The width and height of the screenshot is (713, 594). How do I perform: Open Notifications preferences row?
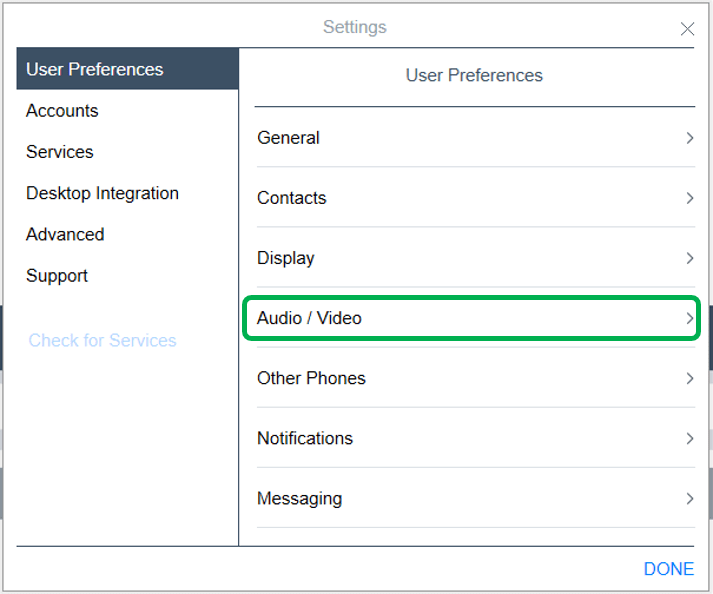305,438
